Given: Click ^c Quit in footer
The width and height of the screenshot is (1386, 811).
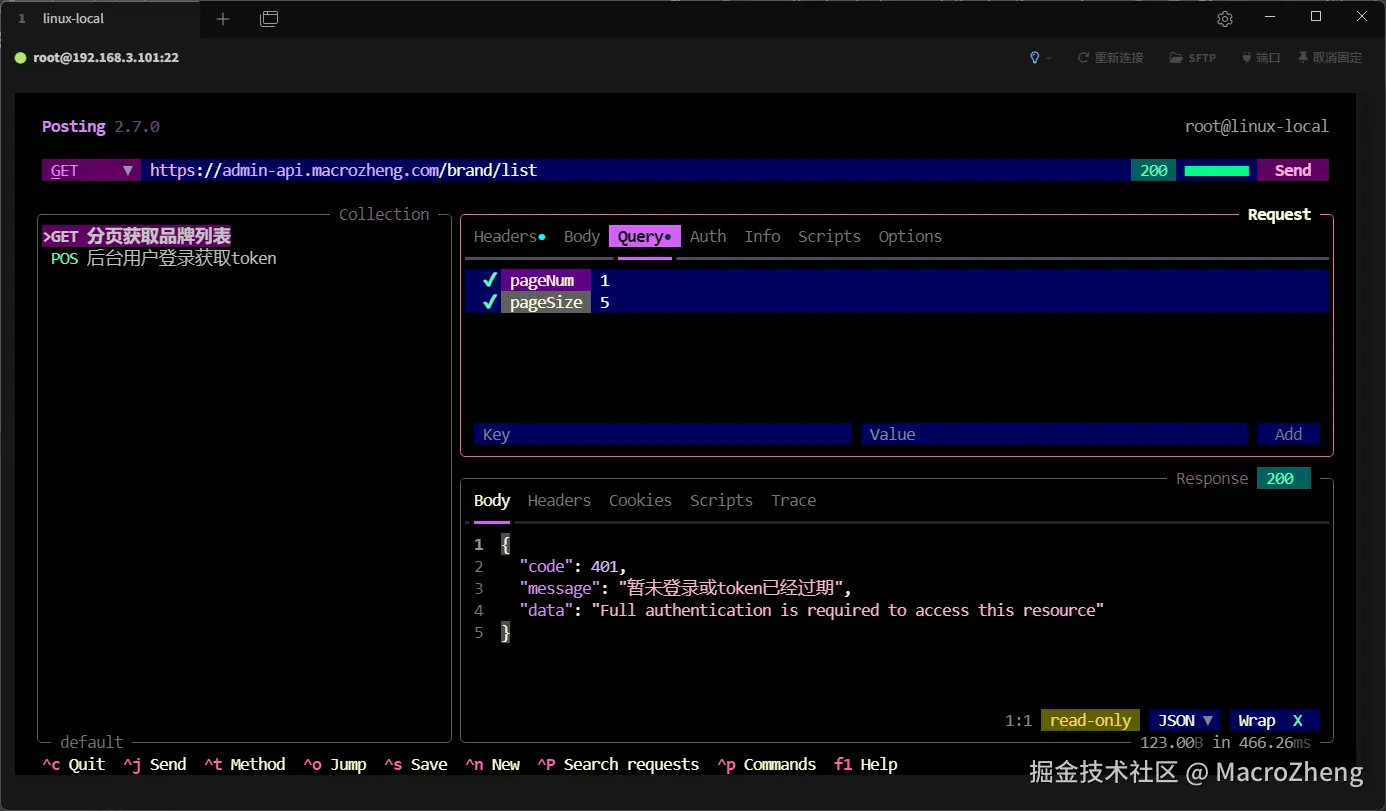Looking at the screenshot, I should 73,764.
